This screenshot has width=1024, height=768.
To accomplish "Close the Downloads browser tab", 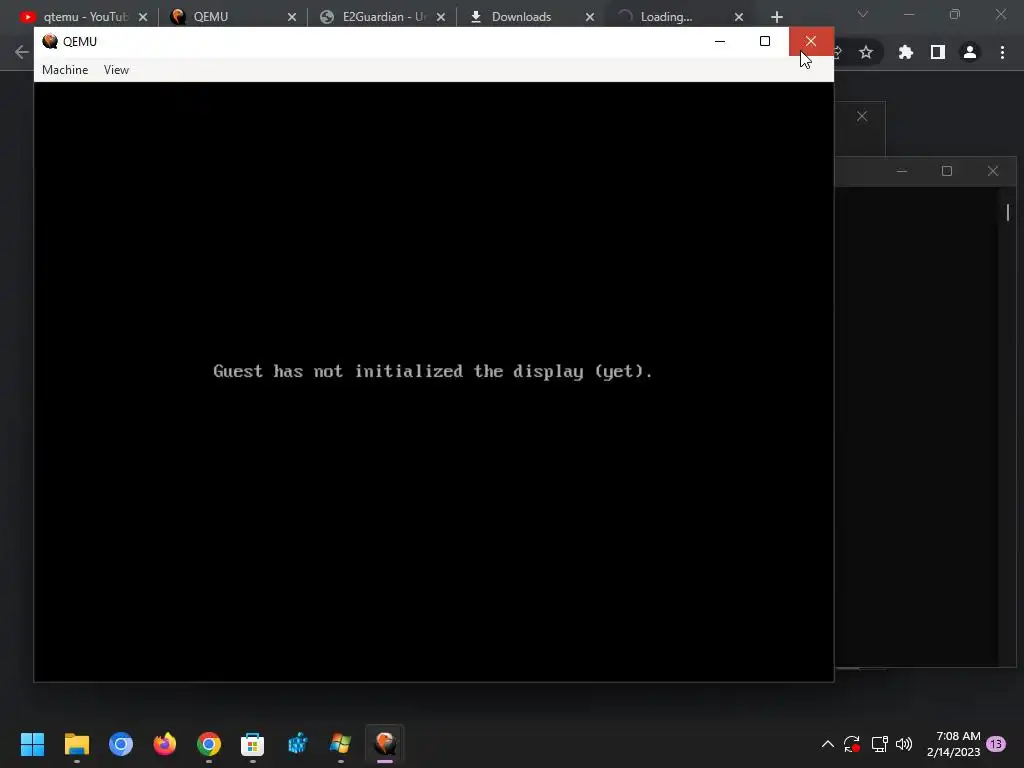I will pos(590,17).
